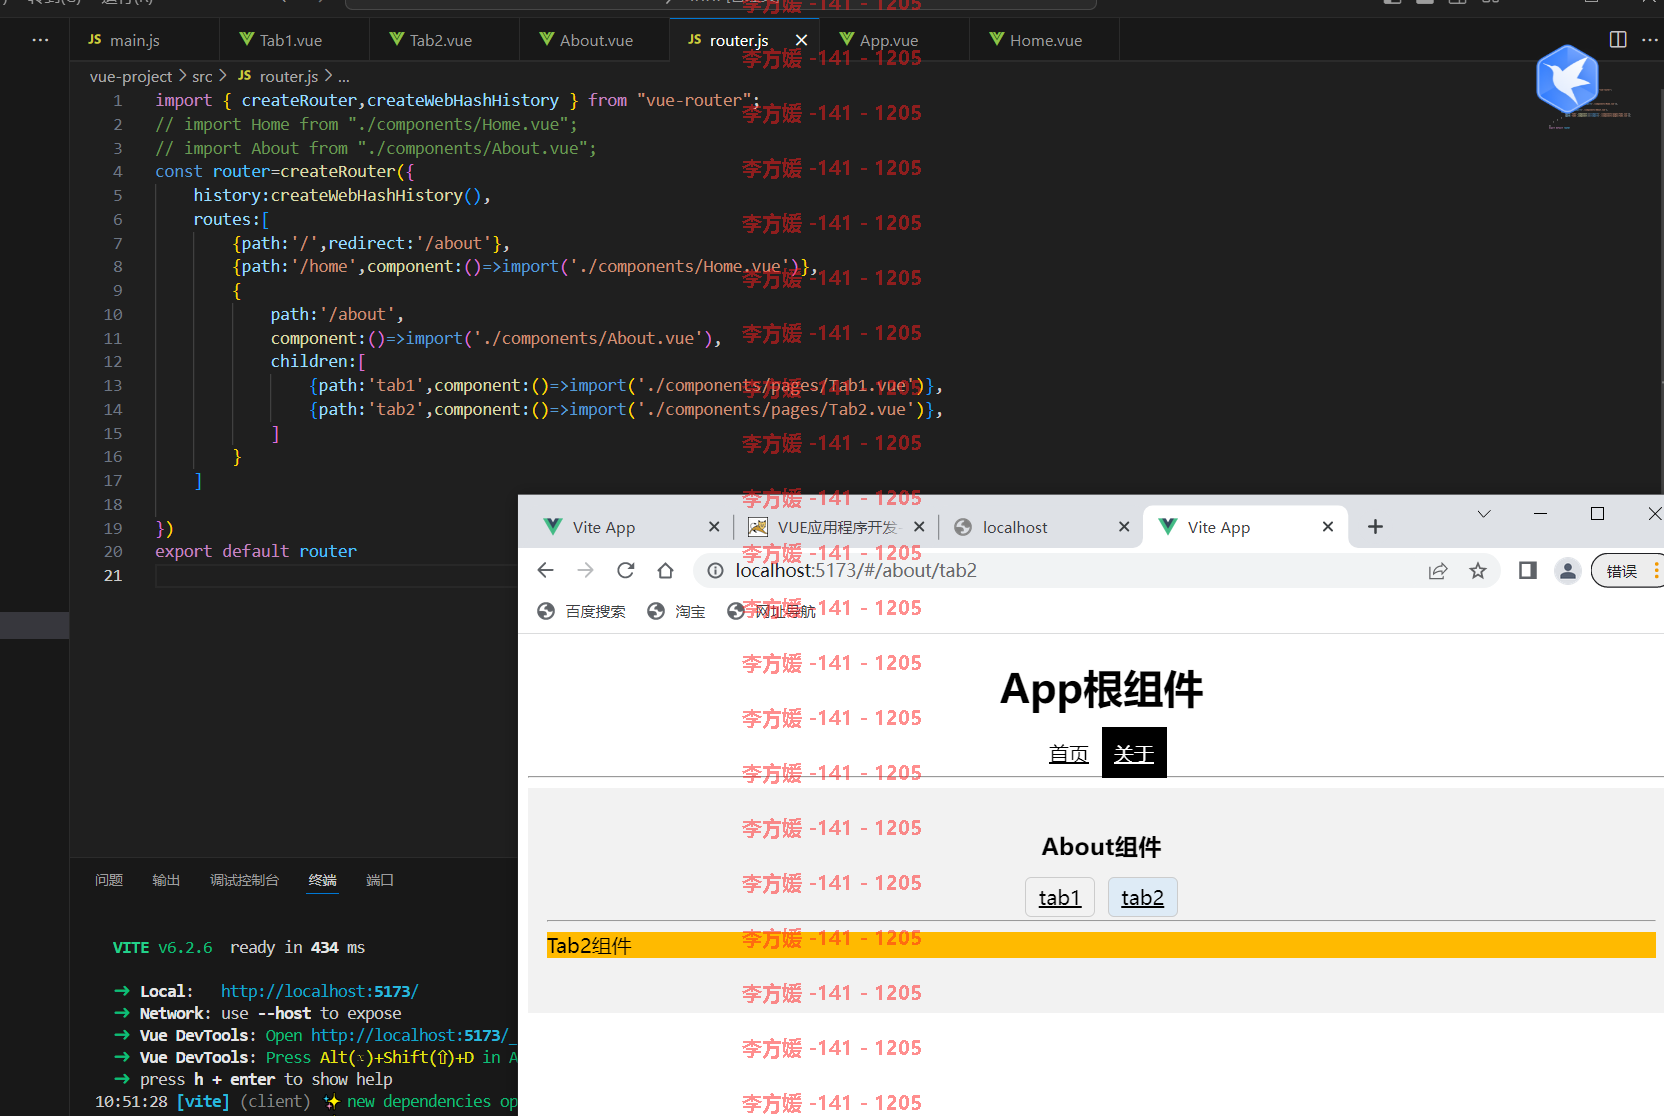Select vue-project in the breadcrumb
This screenshot has height=1116, width=1664.
point(131,76)
